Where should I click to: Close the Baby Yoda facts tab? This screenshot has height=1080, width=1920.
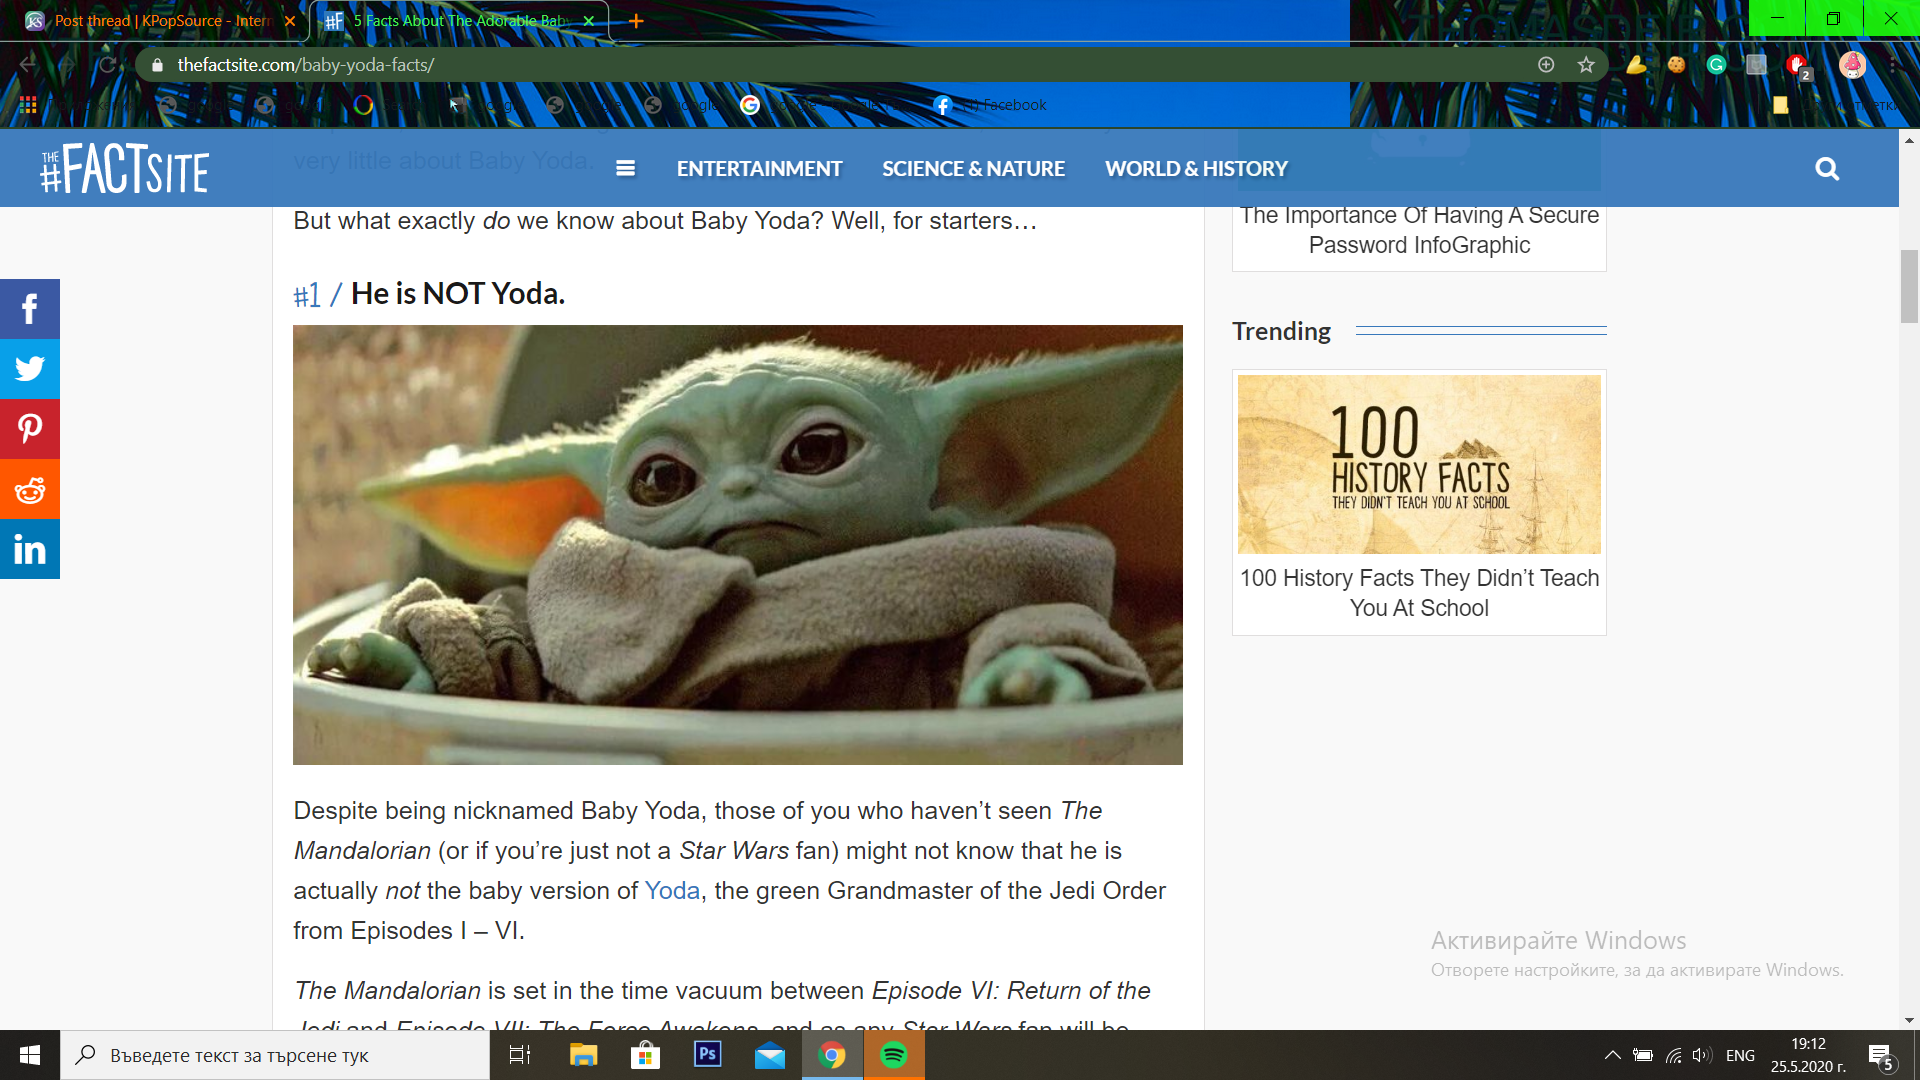tap(589, 21)
